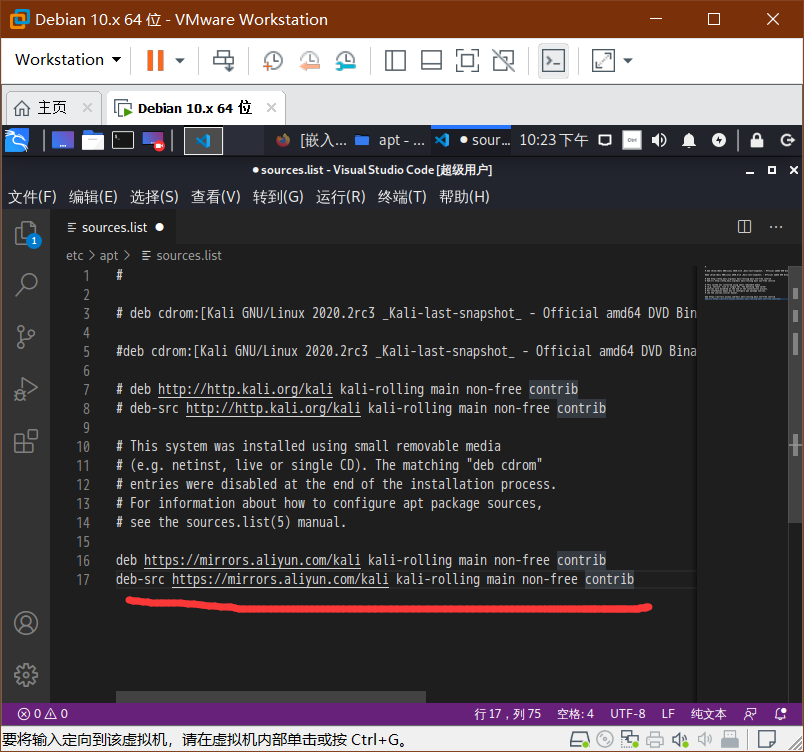The height and width of the screenshot is (752, 804).
Task: Change the LF end of line sequence
Action: (x=668, y=714)
